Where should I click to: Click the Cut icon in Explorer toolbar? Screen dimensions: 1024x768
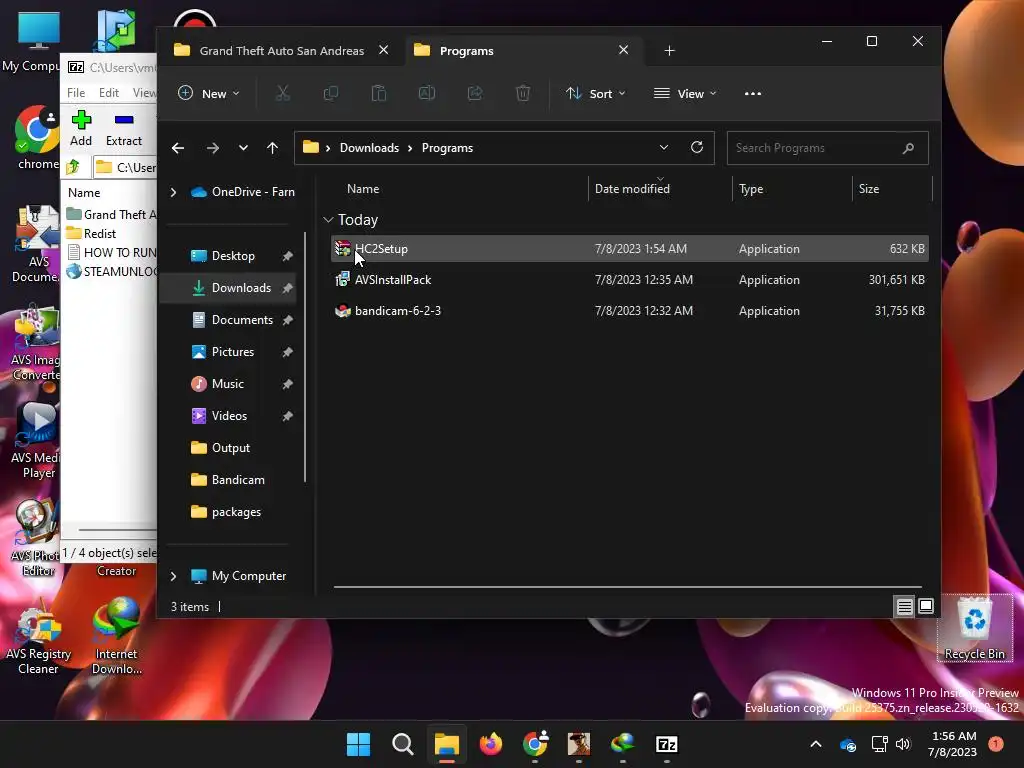click(283, 93)
